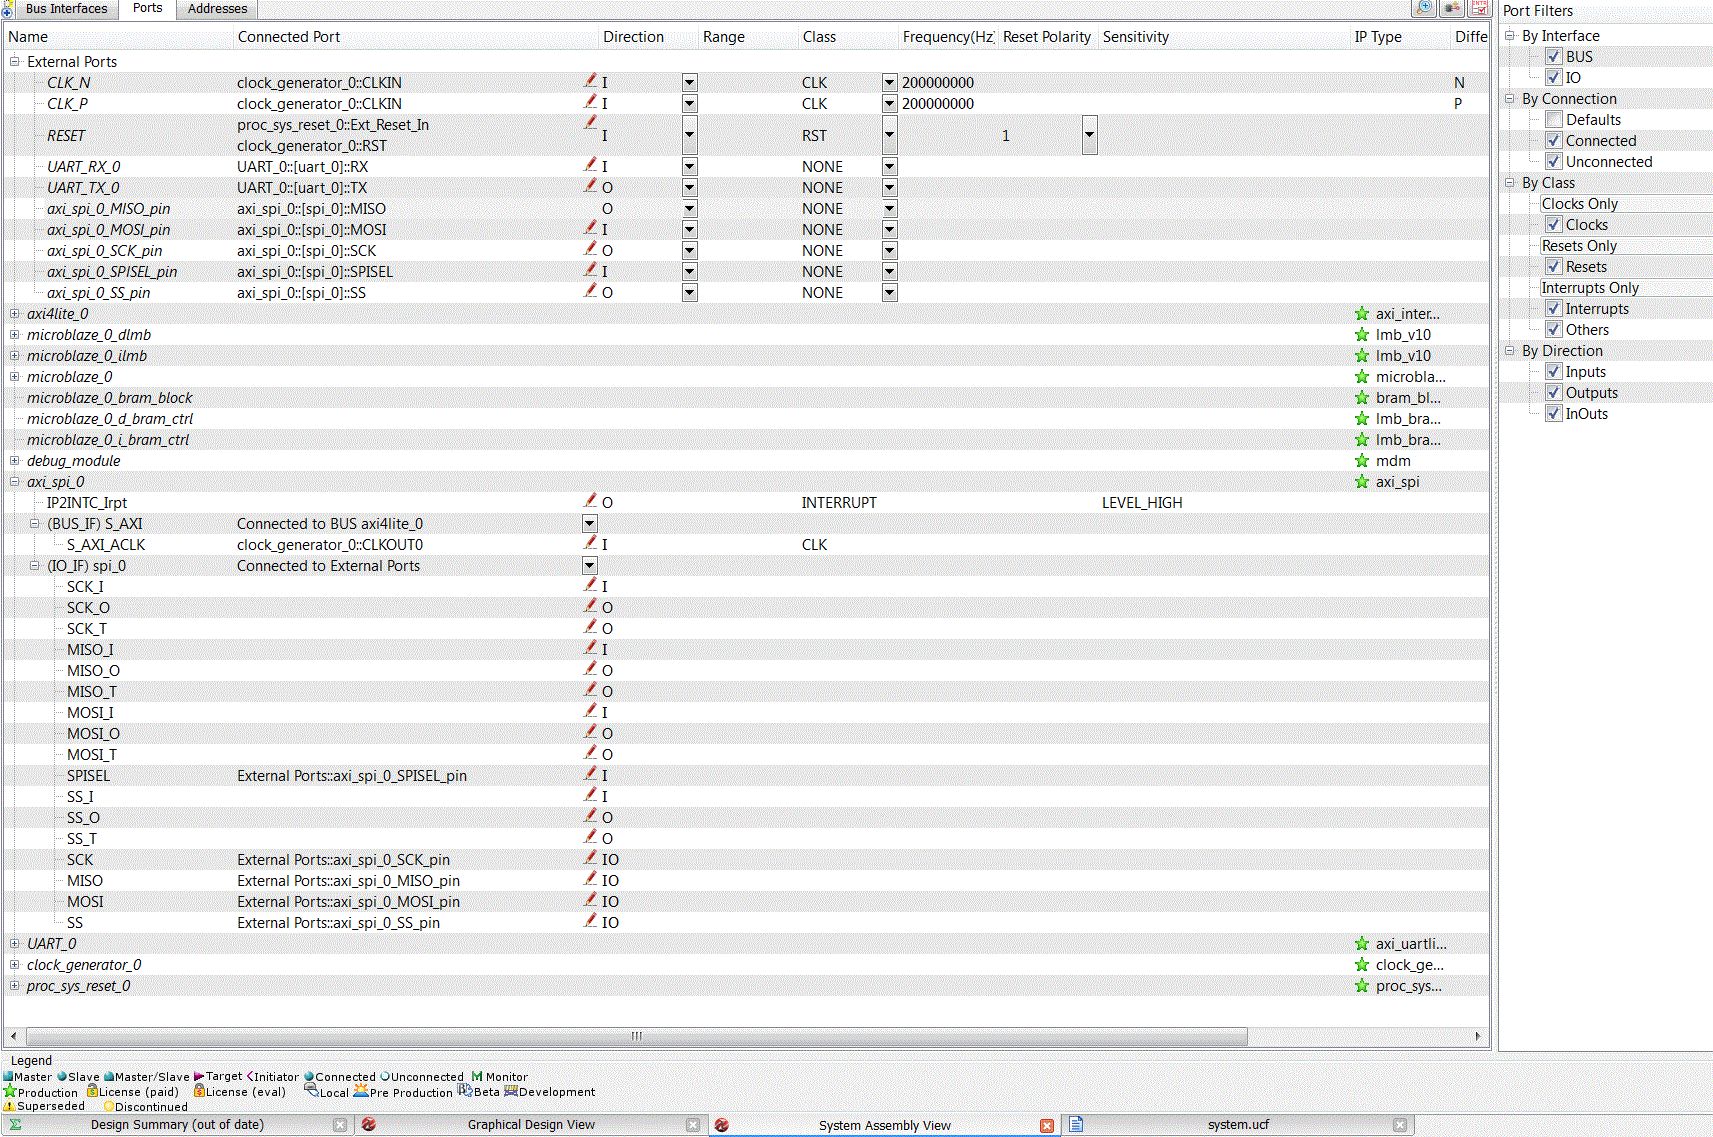Click the green star icon for clock_generator_0
The height and width of the screenshot is (1137, 1713).
[x=1361, y=965]
